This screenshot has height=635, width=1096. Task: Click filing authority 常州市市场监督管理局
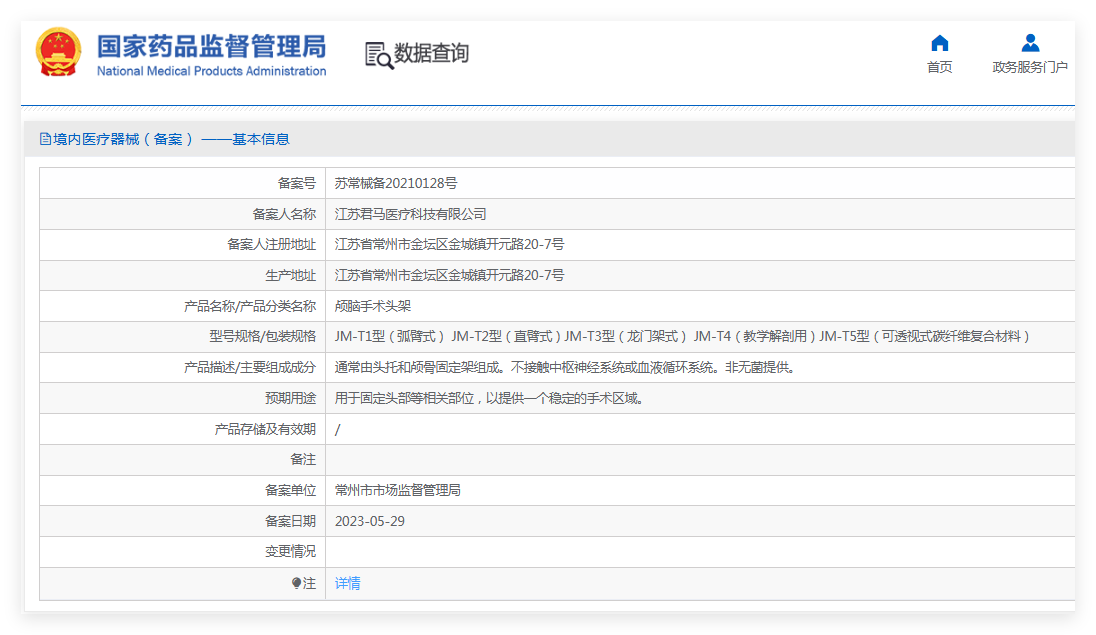tap(397, 490)
